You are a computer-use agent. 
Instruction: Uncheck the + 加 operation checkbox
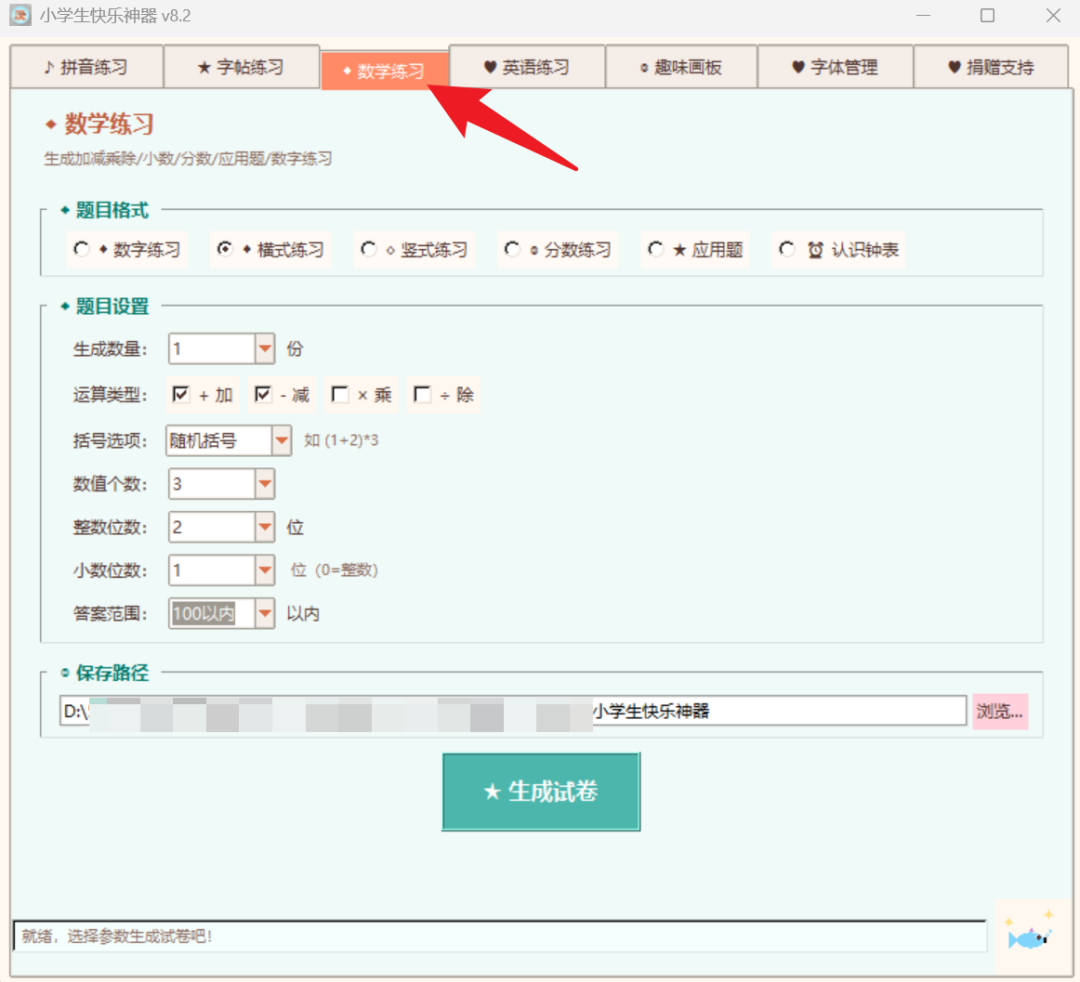pyautogui.click(x=180, y=394)
